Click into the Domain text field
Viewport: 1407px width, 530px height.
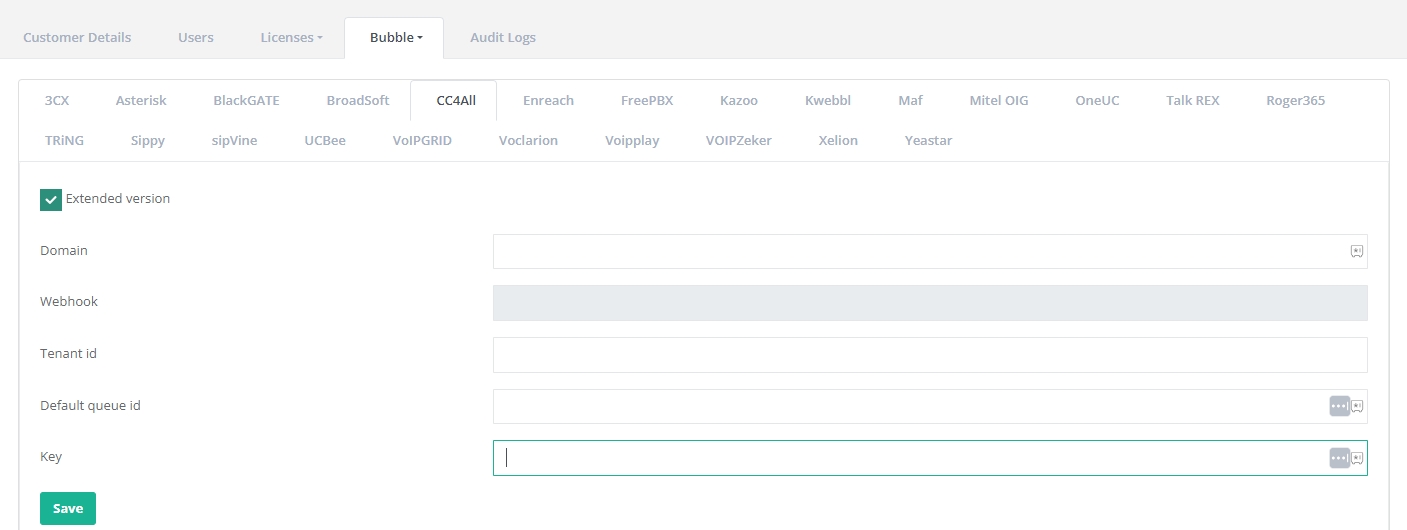pyautogui.click(x=918, y=252)
